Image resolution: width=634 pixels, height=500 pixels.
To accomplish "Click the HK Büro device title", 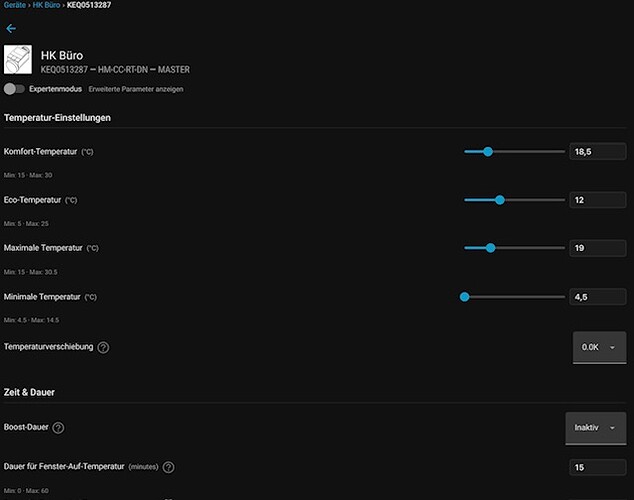I will [x=62, y=55].
